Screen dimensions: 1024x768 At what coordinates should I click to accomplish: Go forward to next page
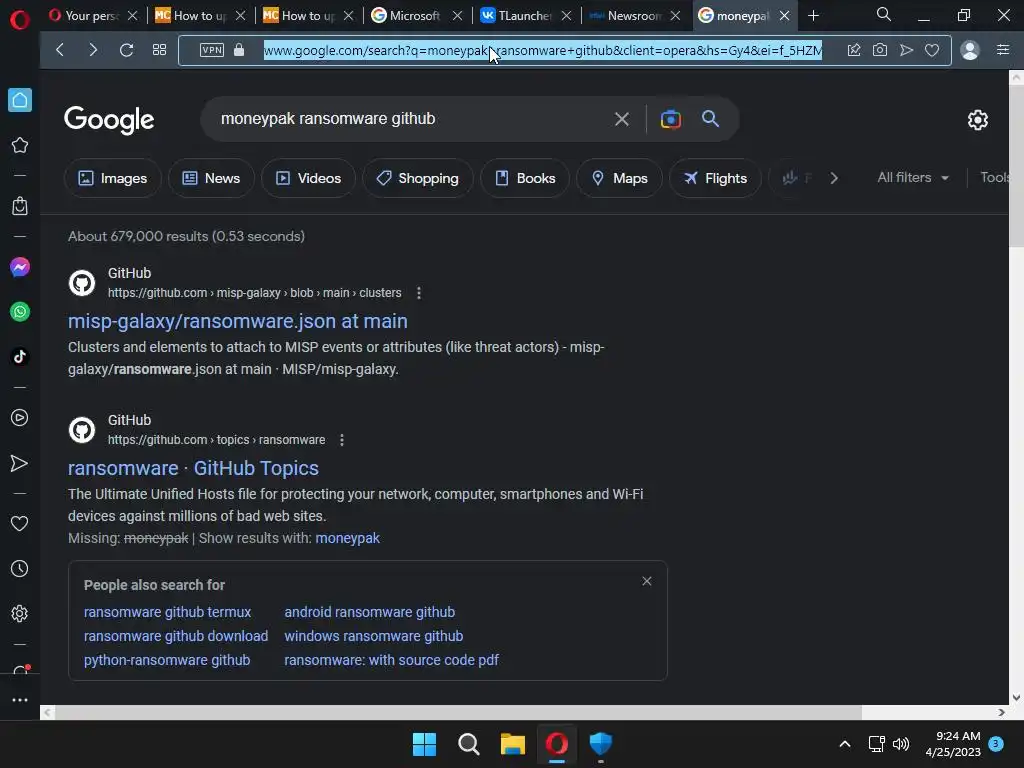pos(93,50)
